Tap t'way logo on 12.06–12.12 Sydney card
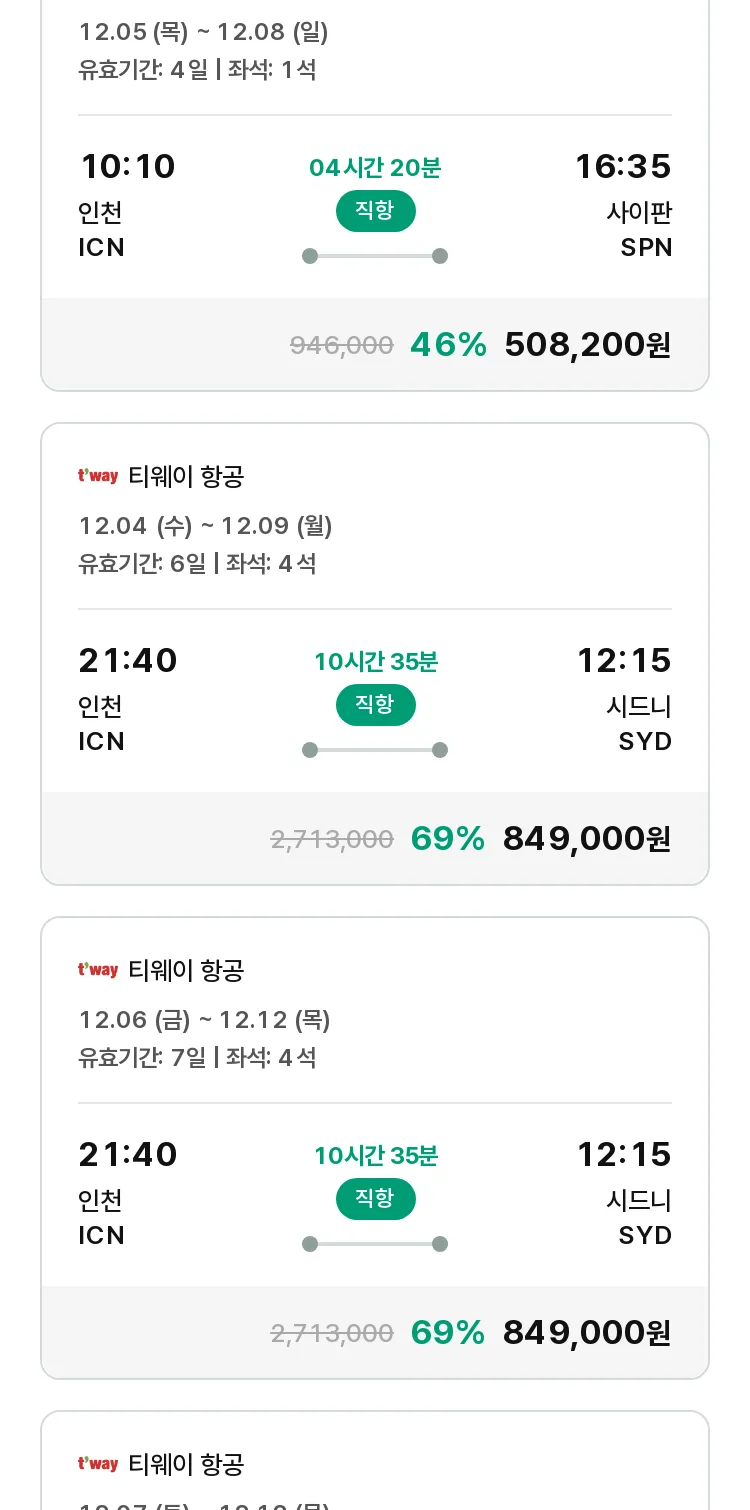This screenshot has width=750, height=1510. 98,970
